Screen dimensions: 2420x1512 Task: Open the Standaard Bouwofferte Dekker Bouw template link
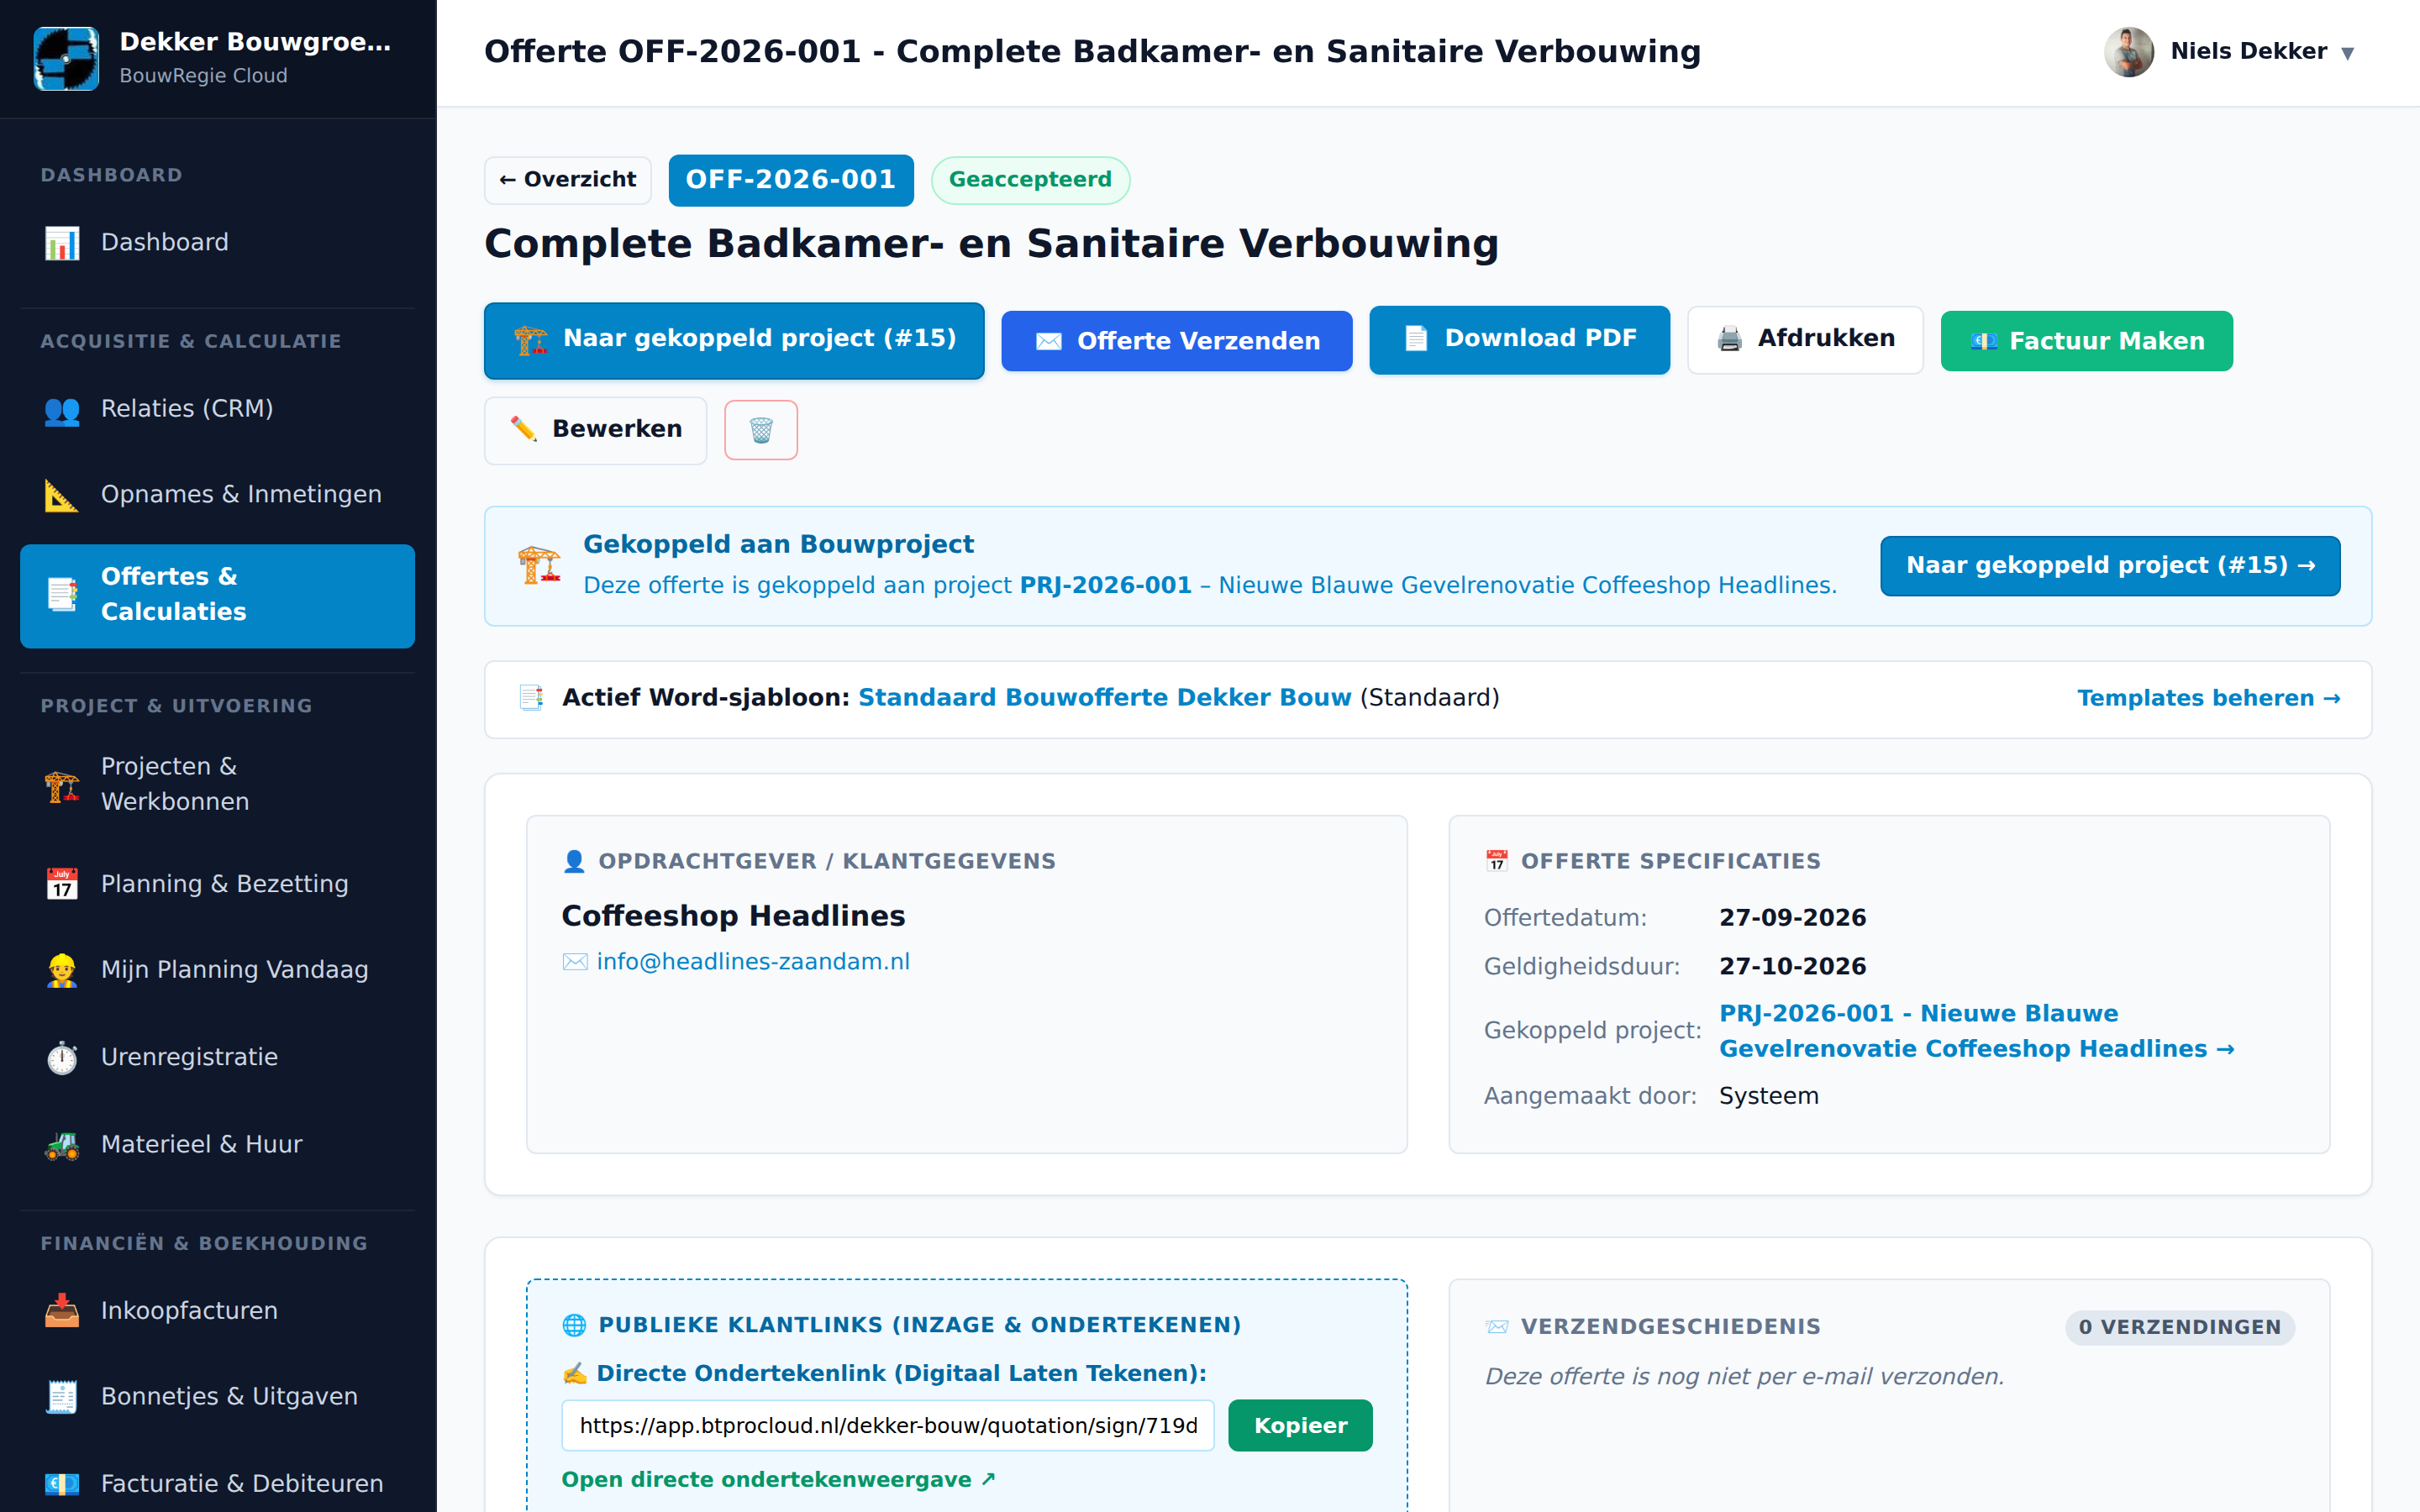pyautogui.click(x=1104, y=698)
